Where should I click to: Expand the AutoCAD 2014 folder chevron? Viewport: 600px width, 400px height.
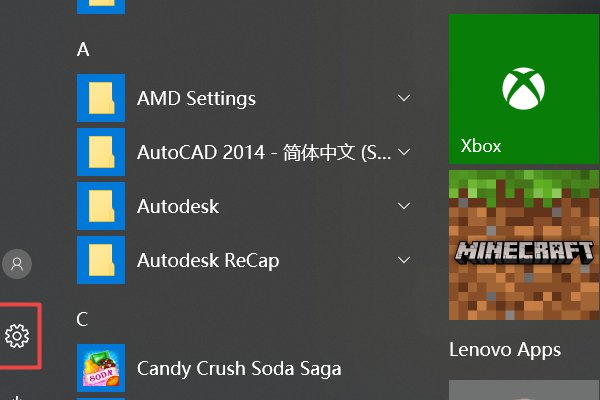(404, 152)
